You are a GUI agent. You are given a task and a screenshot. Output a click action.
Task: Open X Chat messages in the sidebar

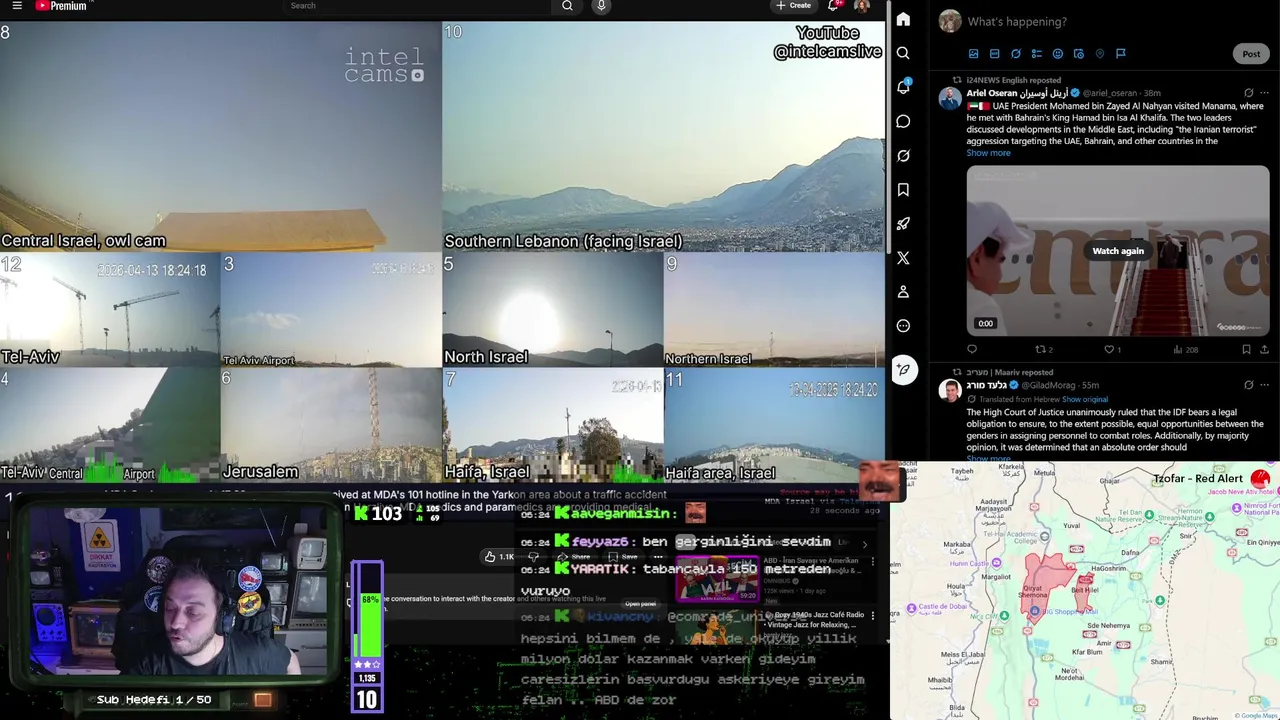coord(903,121)
